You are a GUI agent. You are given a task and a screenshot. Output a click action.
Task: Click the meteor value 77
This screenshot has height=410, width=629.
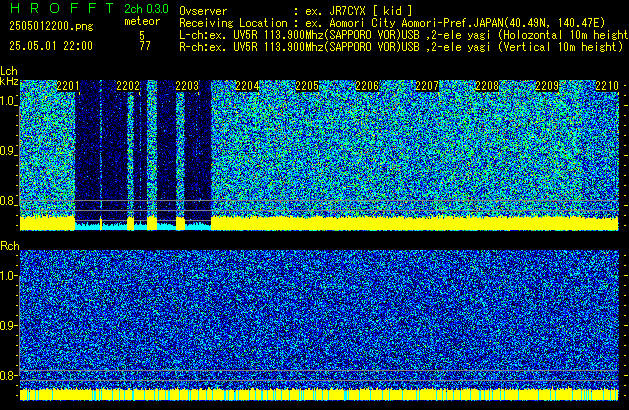click(145, 46)
